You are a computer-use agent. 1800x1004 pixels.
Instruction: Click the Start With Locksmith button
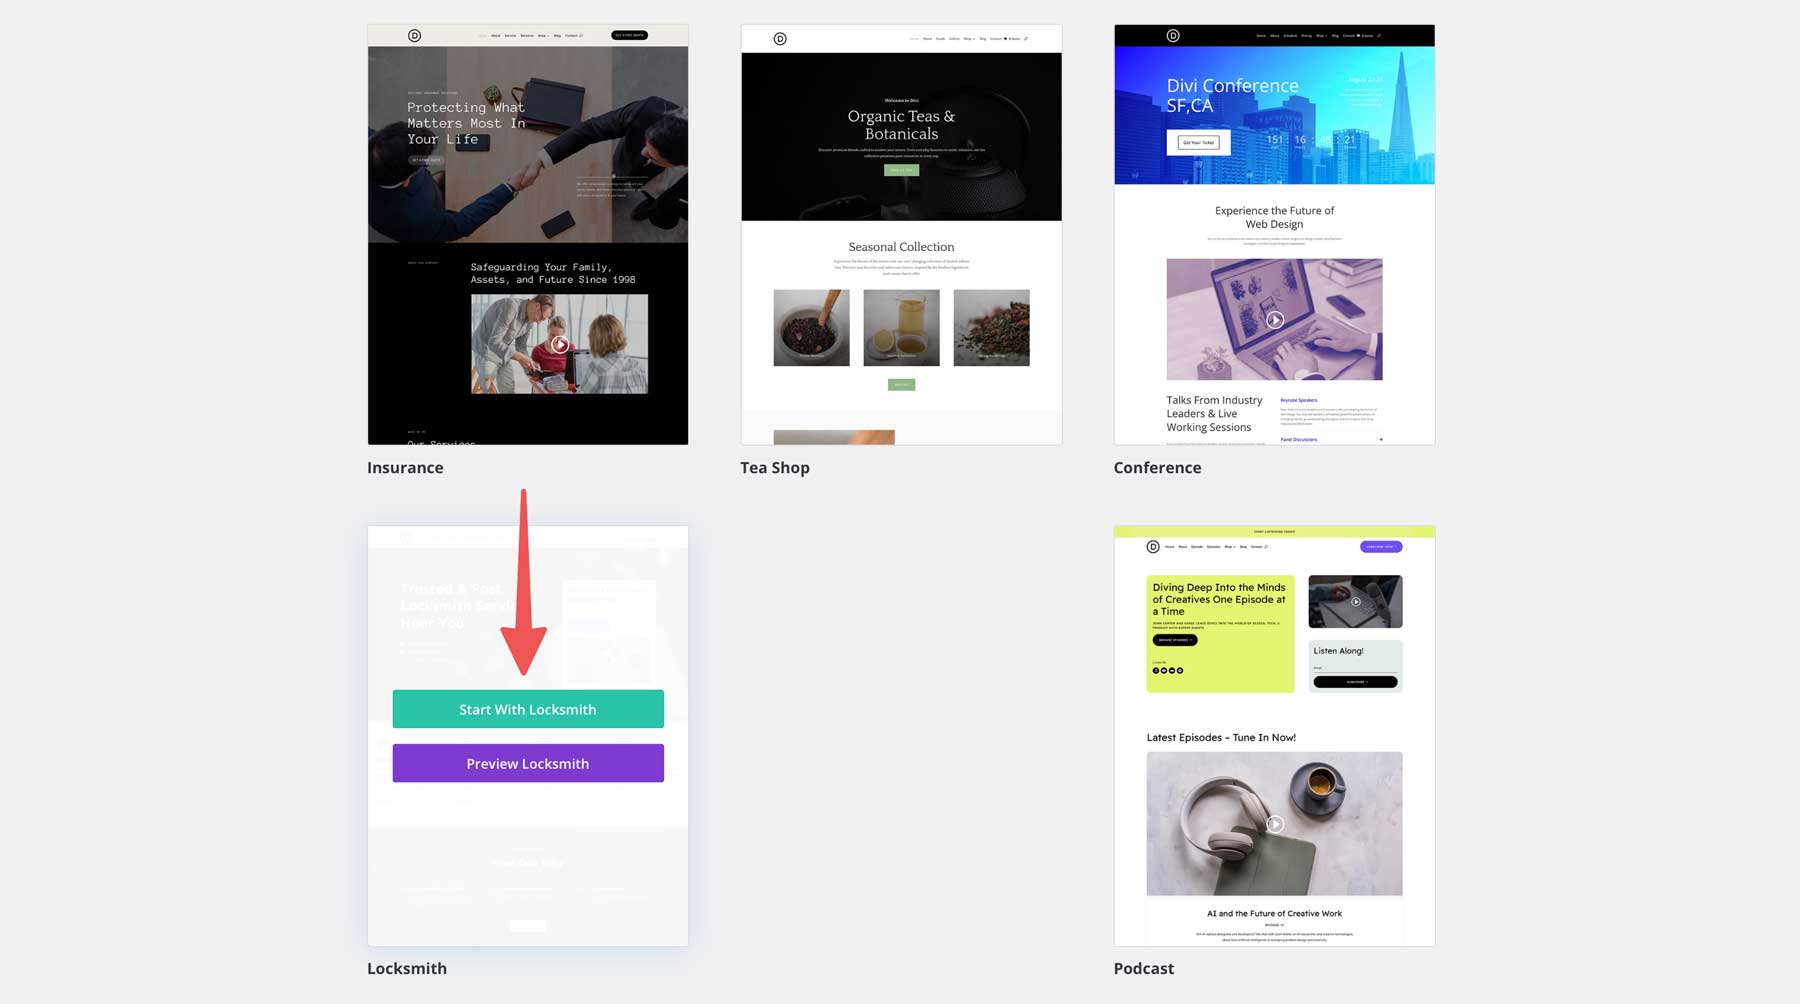(x=528, y=709)
